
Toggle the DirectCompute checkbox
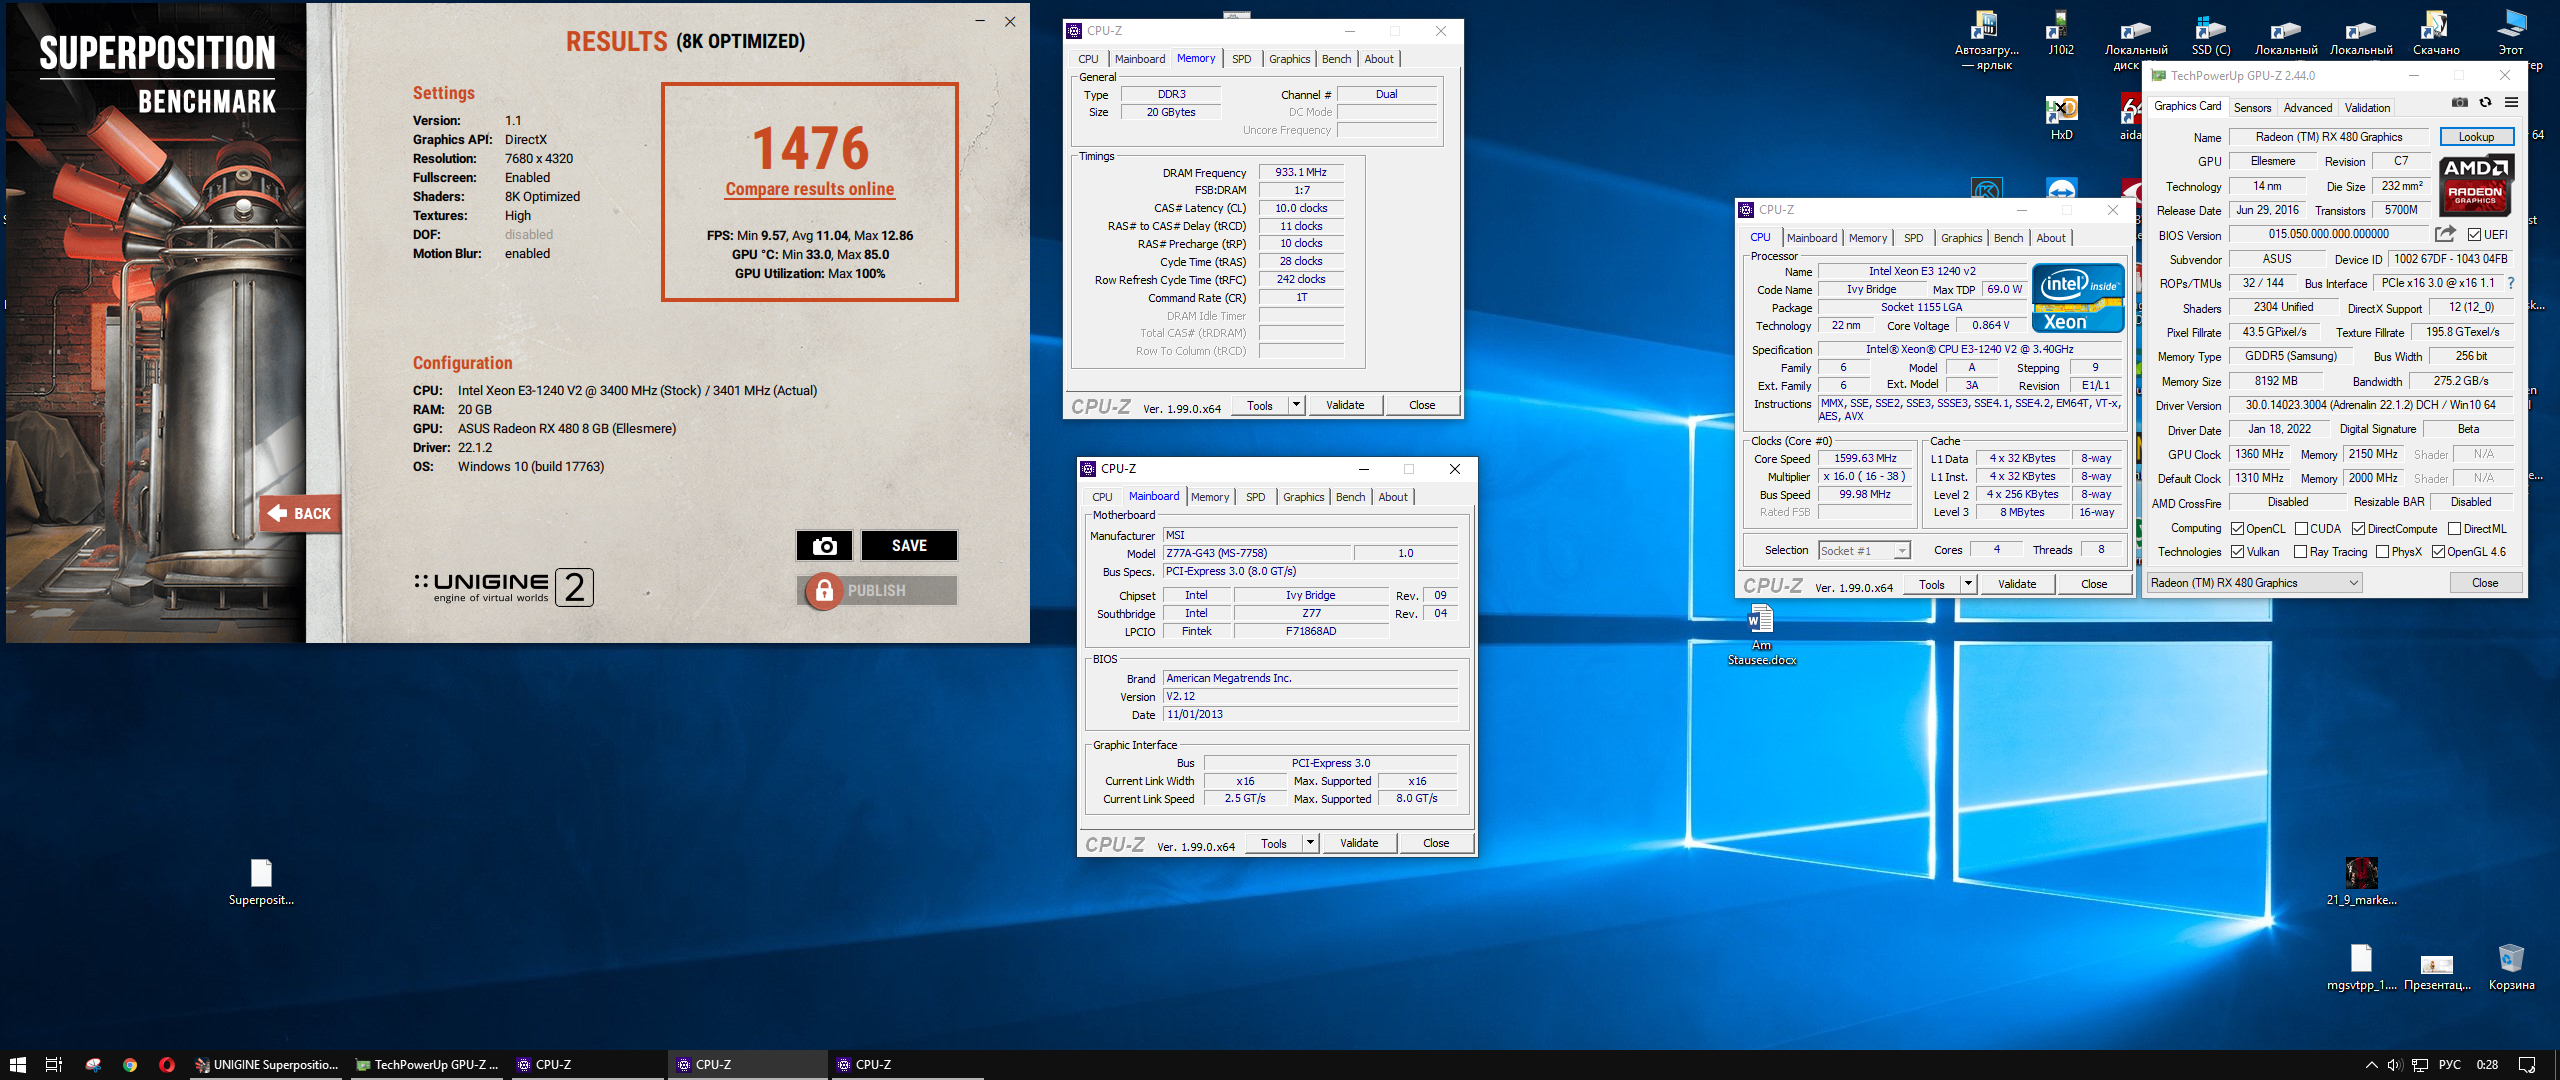coord(2358,529)
